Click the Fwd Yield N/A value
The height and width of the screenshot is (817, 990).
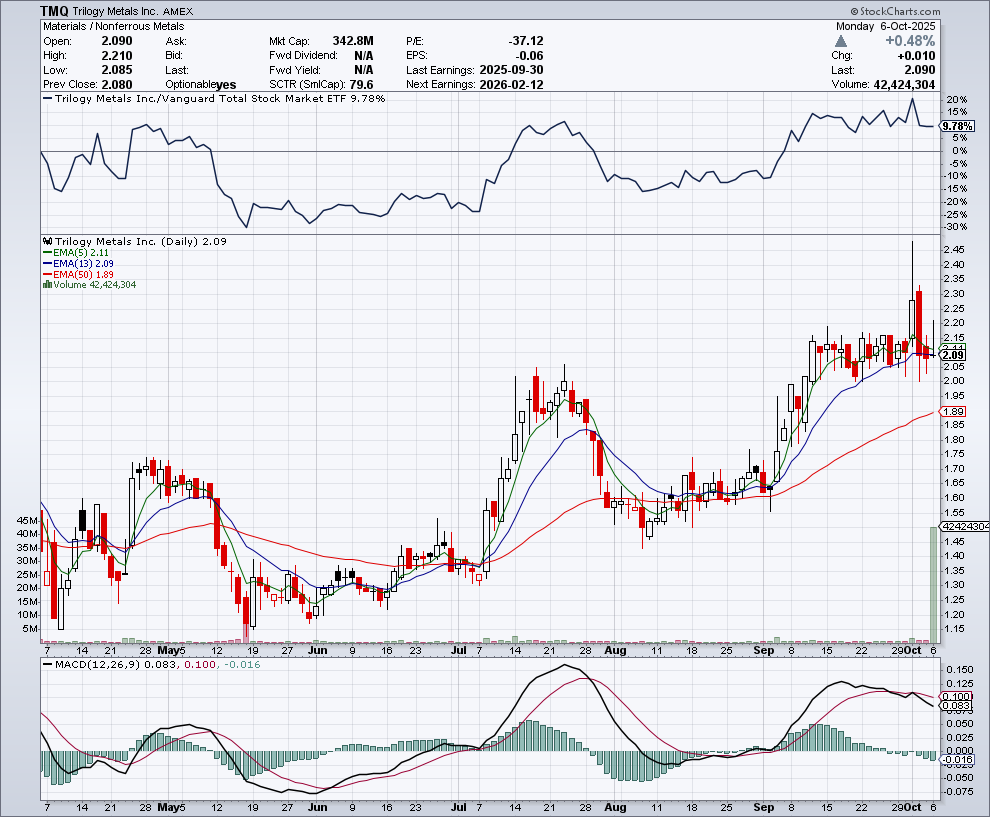pos(364,70)
